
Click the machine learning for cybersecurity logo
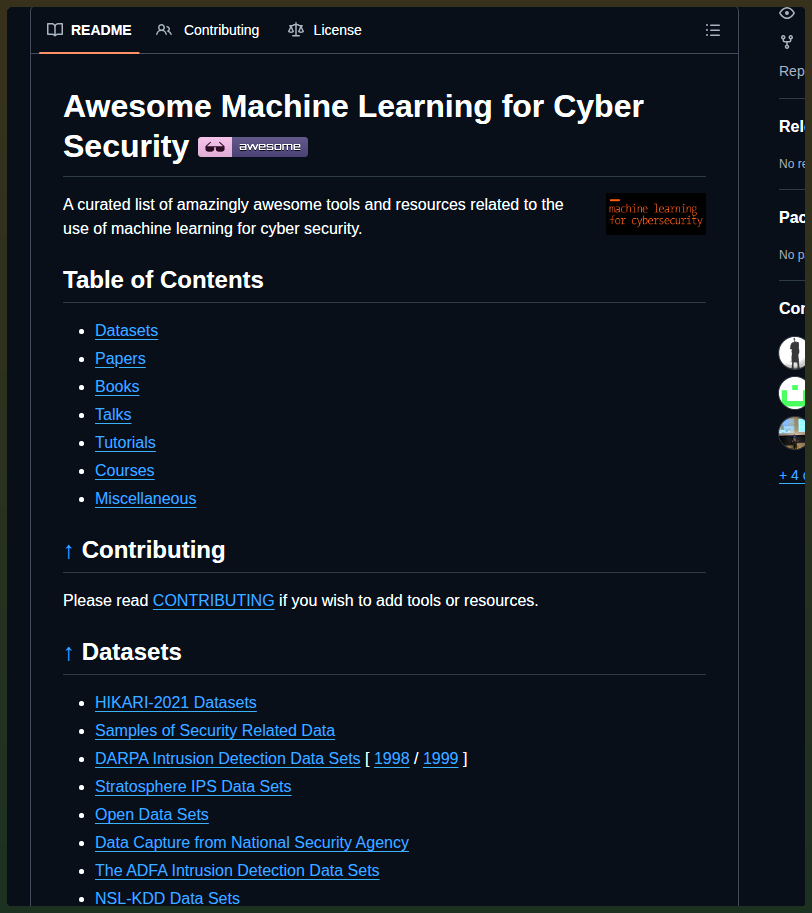coord(655,214)
